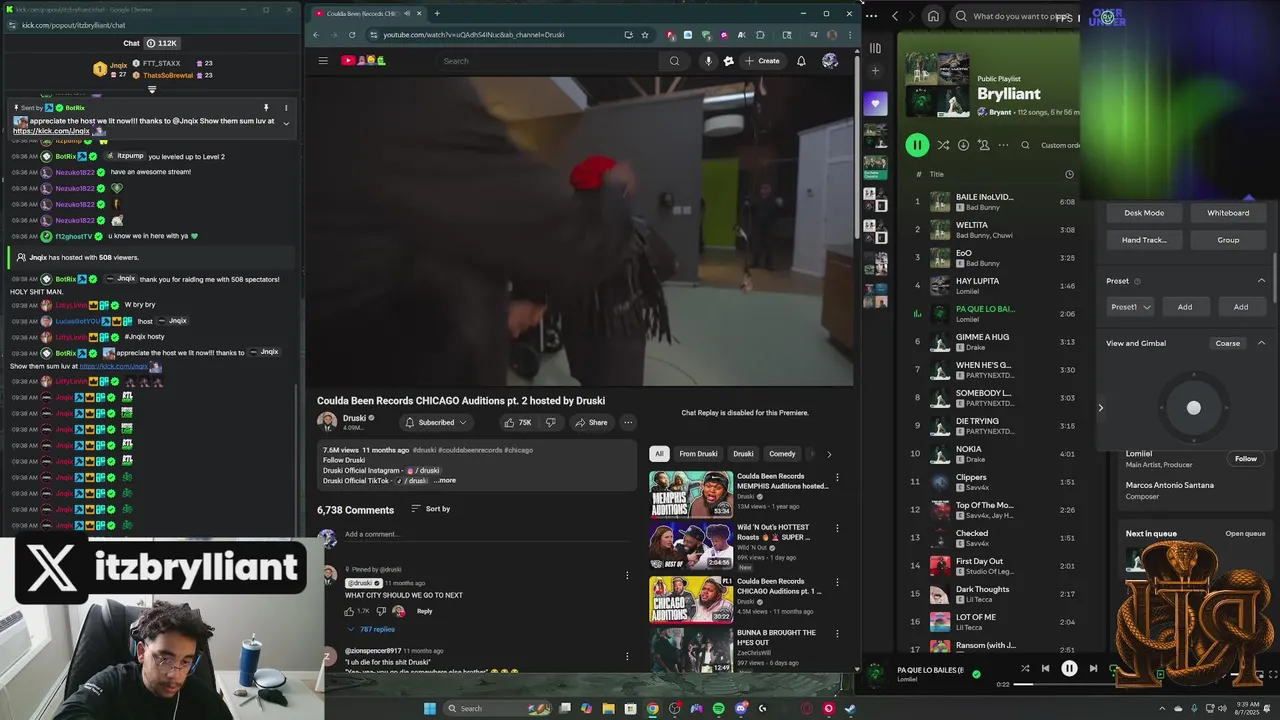Pause from Spotify bottom player bar

click(x=1069, y=669)
